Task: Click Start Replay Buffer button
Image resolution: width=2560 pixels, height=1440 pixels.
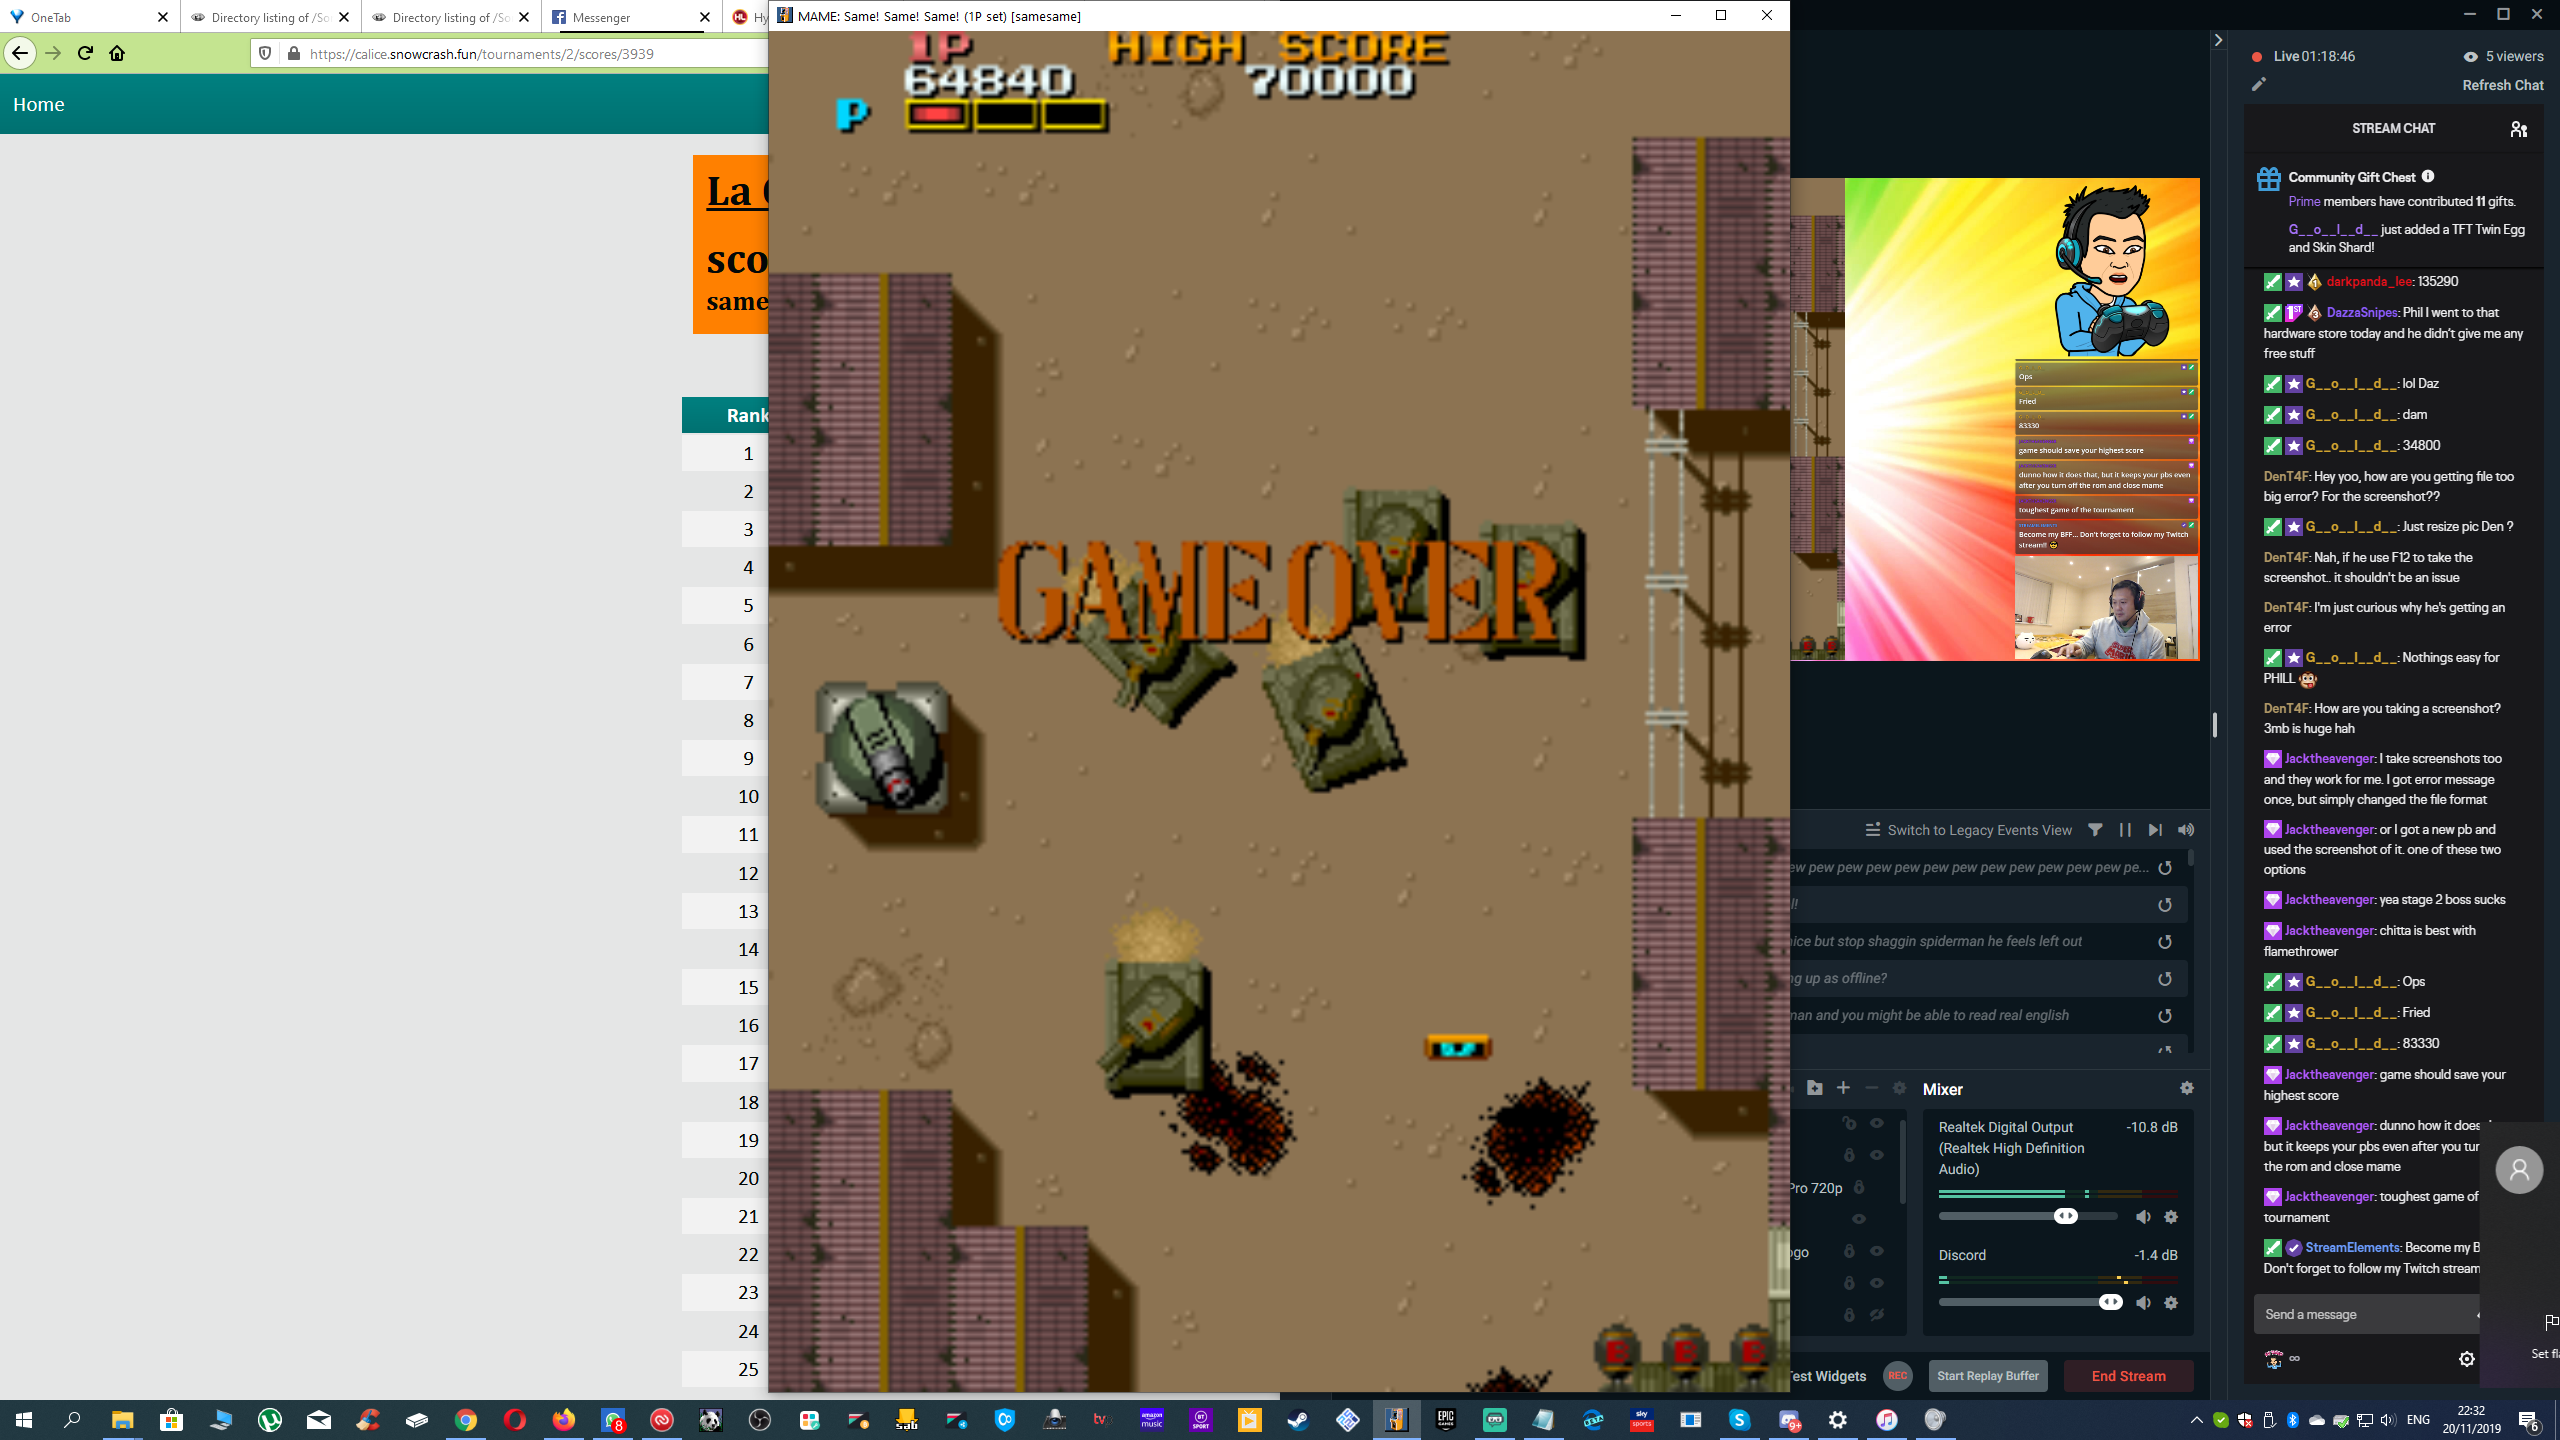Action: tap(1988, 1376)
